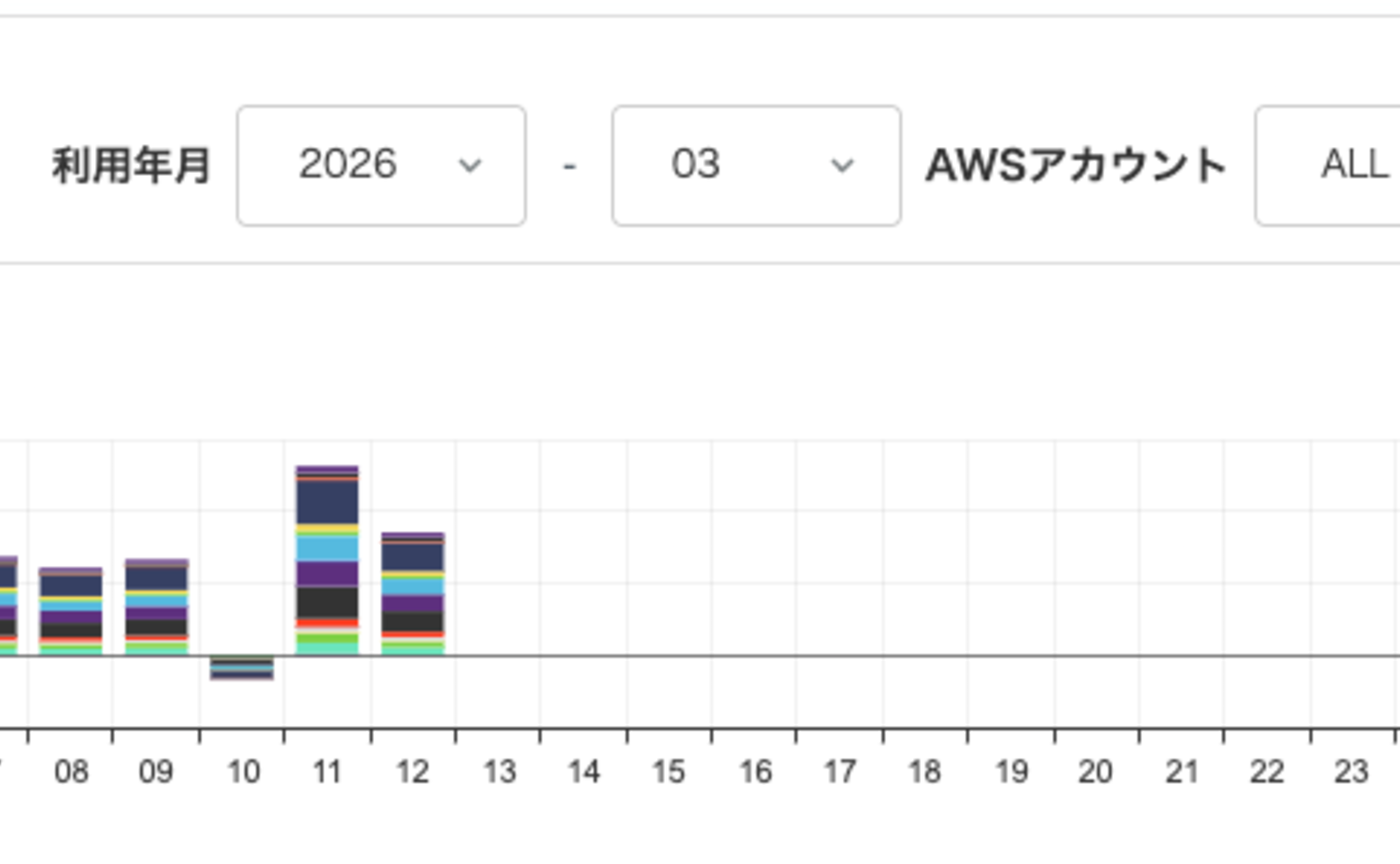Click the stacked bar for day 11
Screen dimensions: 1400x864
click(327, 560)
